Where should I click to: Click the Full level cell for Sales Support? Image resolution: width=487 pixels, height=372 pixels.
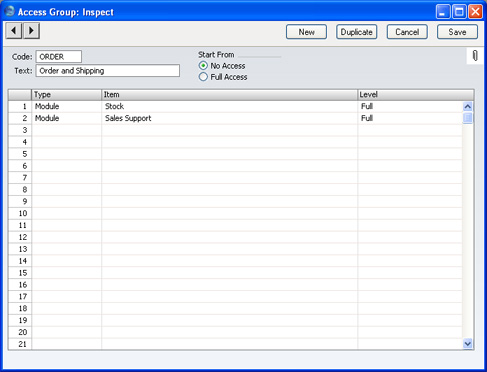point(410,118)
